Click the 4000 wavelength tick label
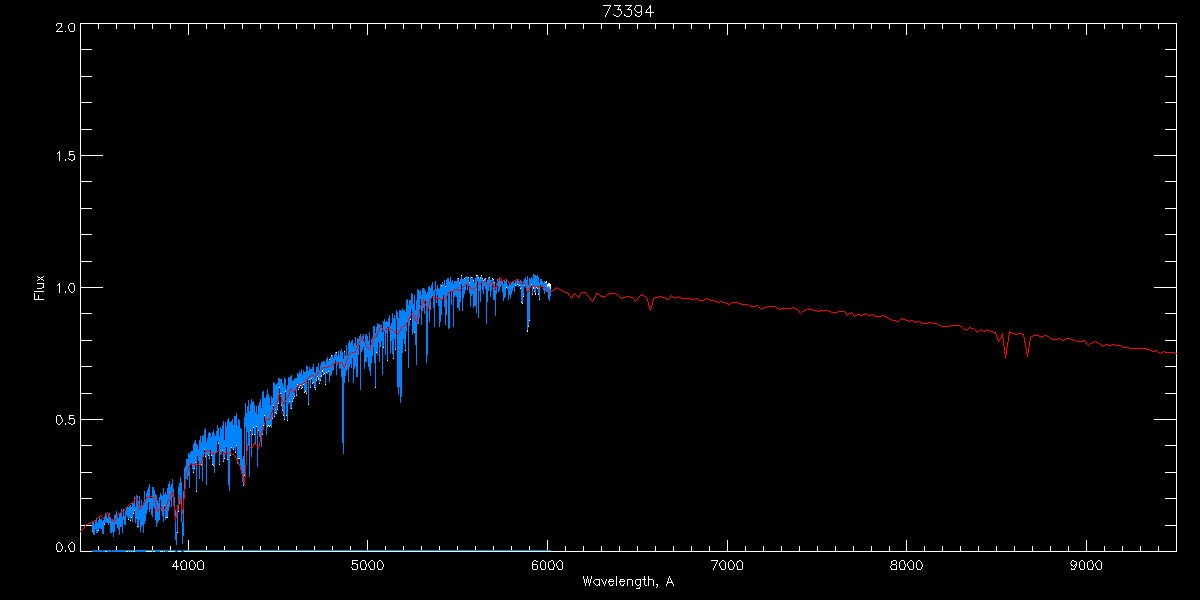This screenshot has width=1200, height=600. pos(188,564)
